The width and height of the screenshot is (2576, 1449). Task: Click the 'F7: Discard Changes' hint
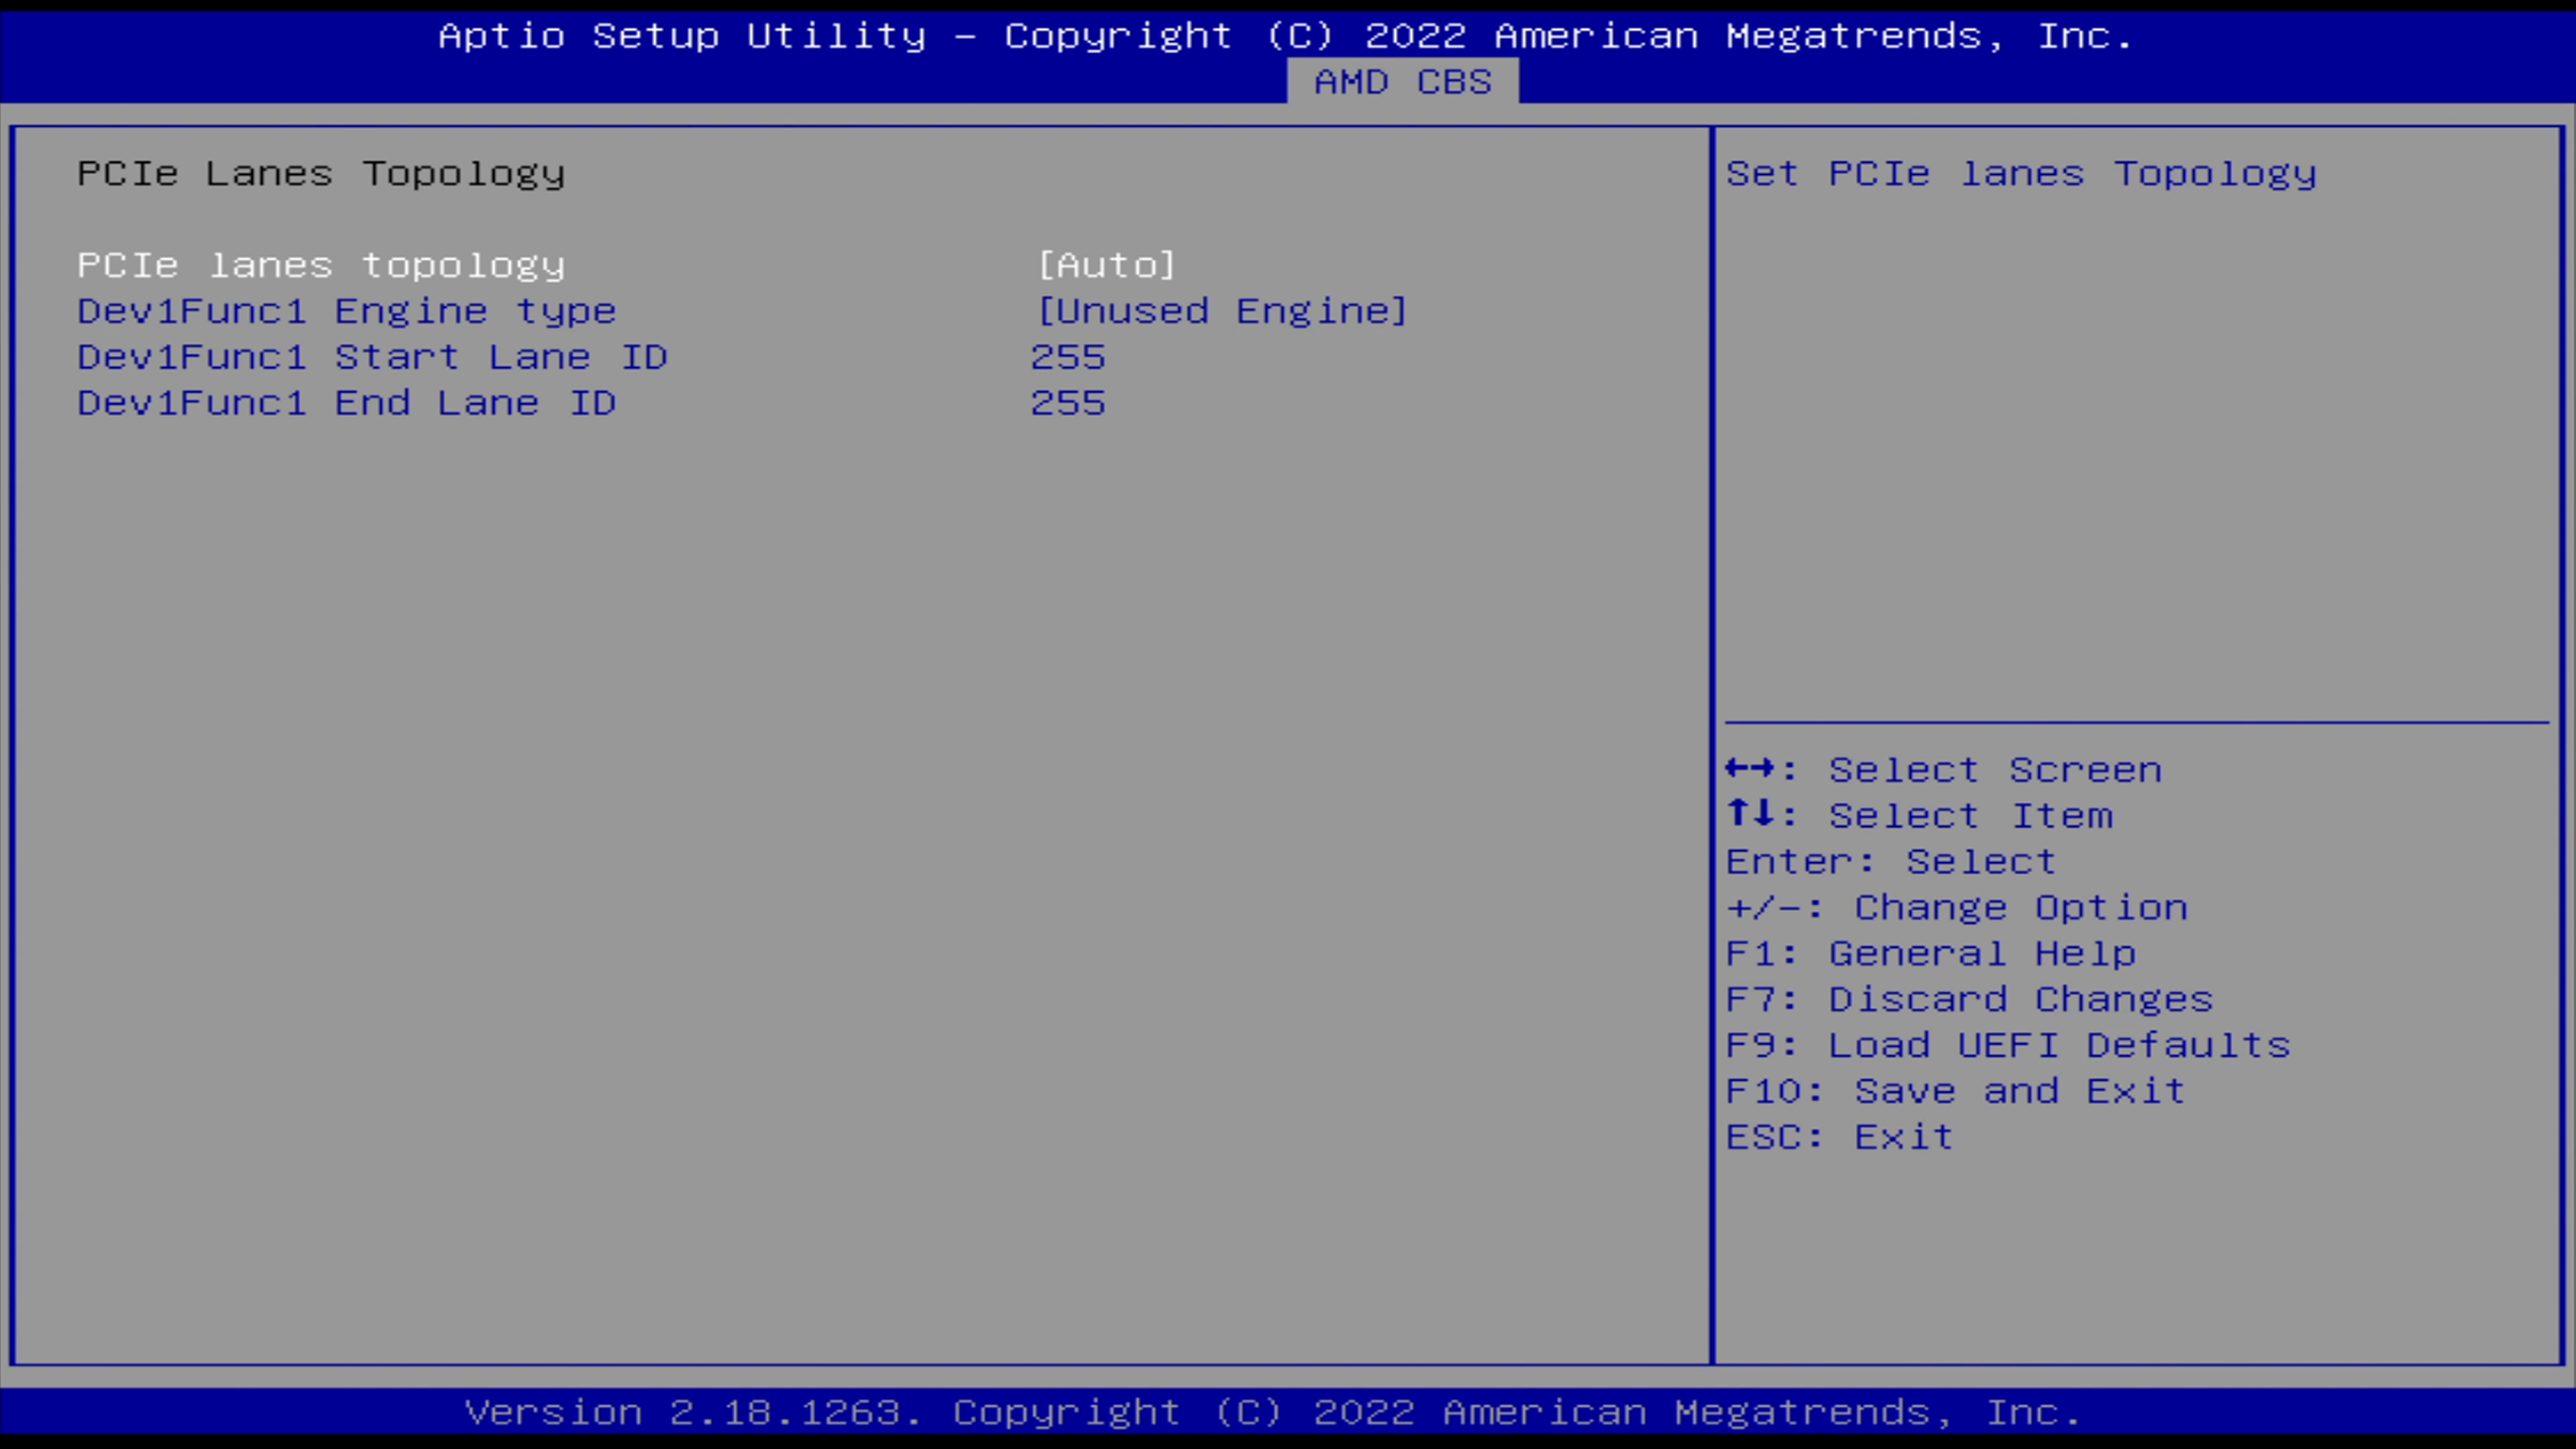pos(1970,1000)
